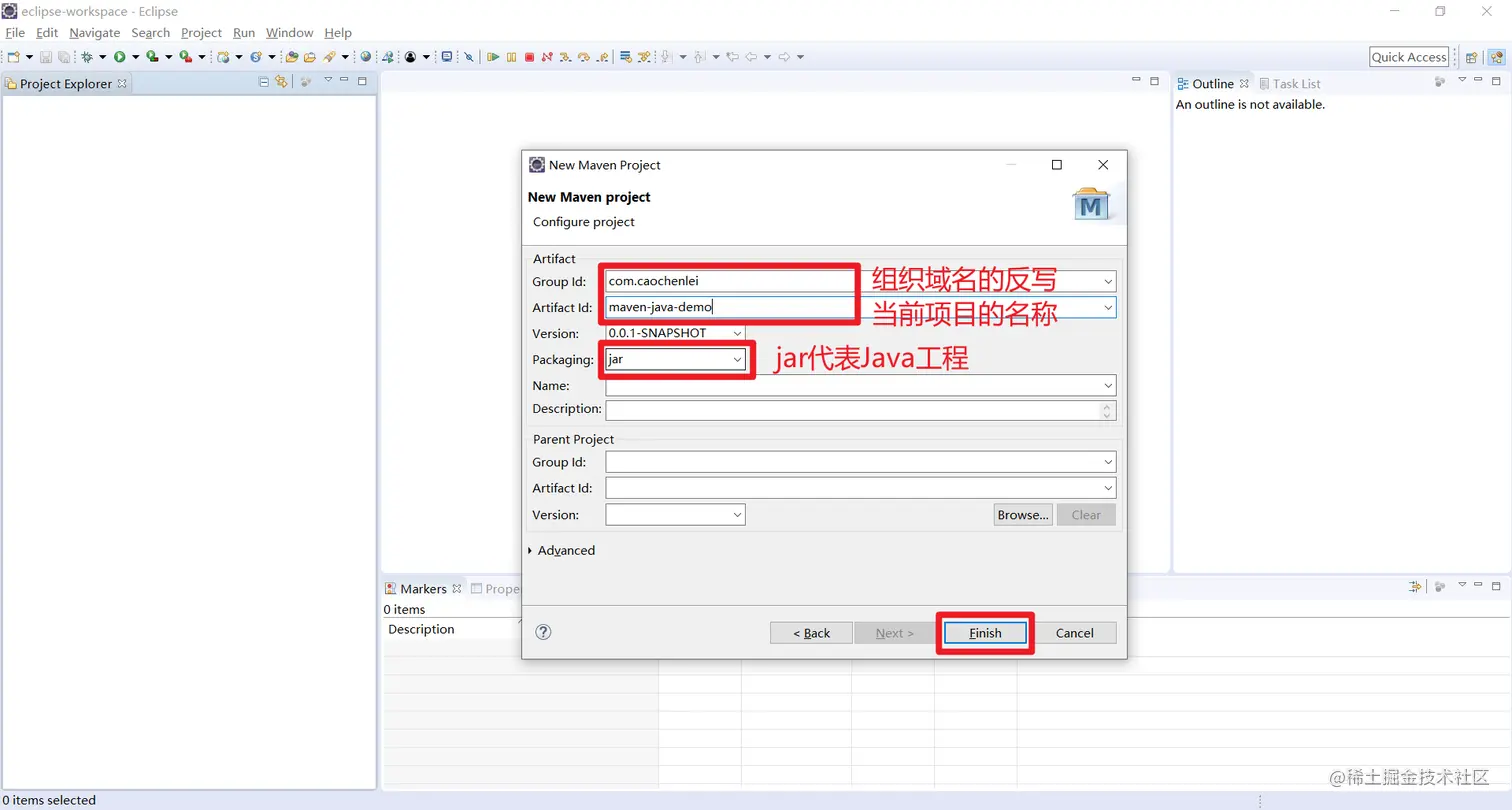Open the Help menu
Viewport: 1512px width, 810px height.
tap(338, 33)
